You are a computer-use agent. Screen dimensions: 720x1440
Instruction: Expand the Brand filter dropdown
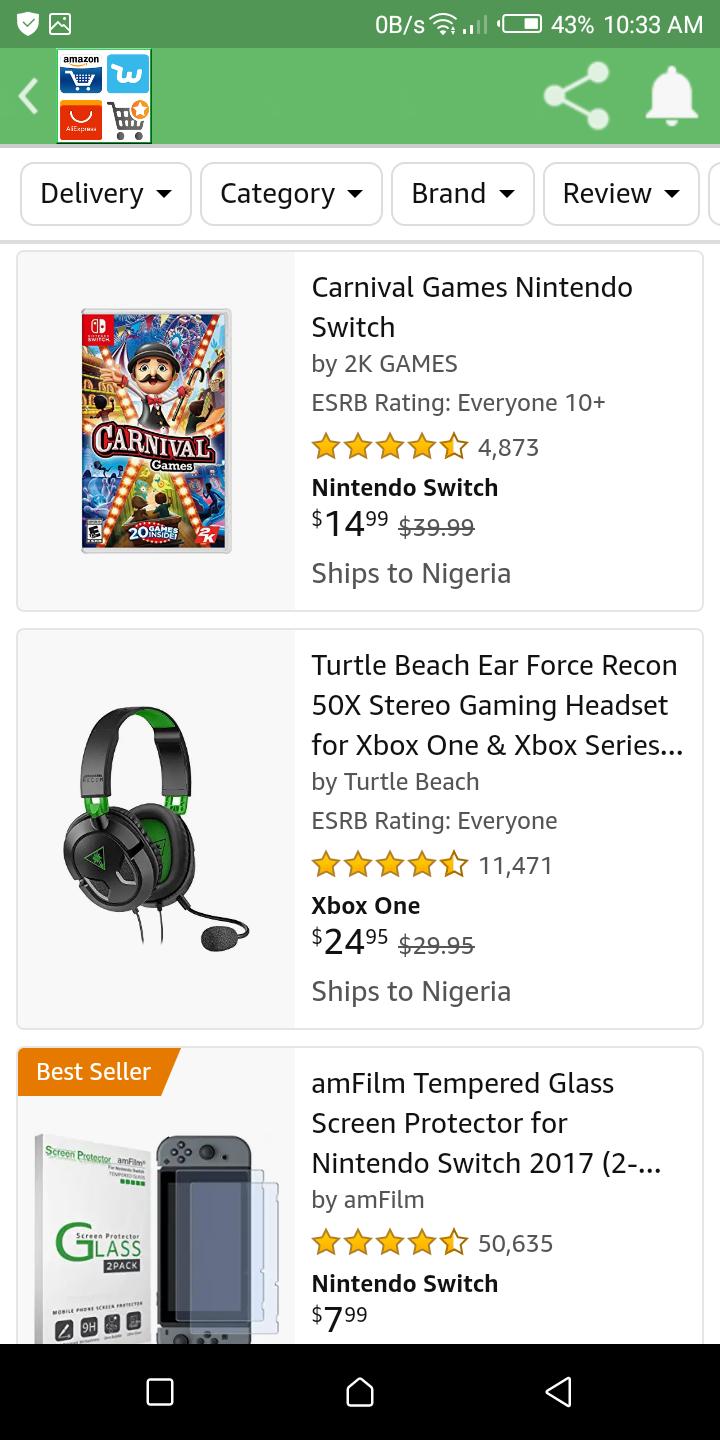(463, 194)
